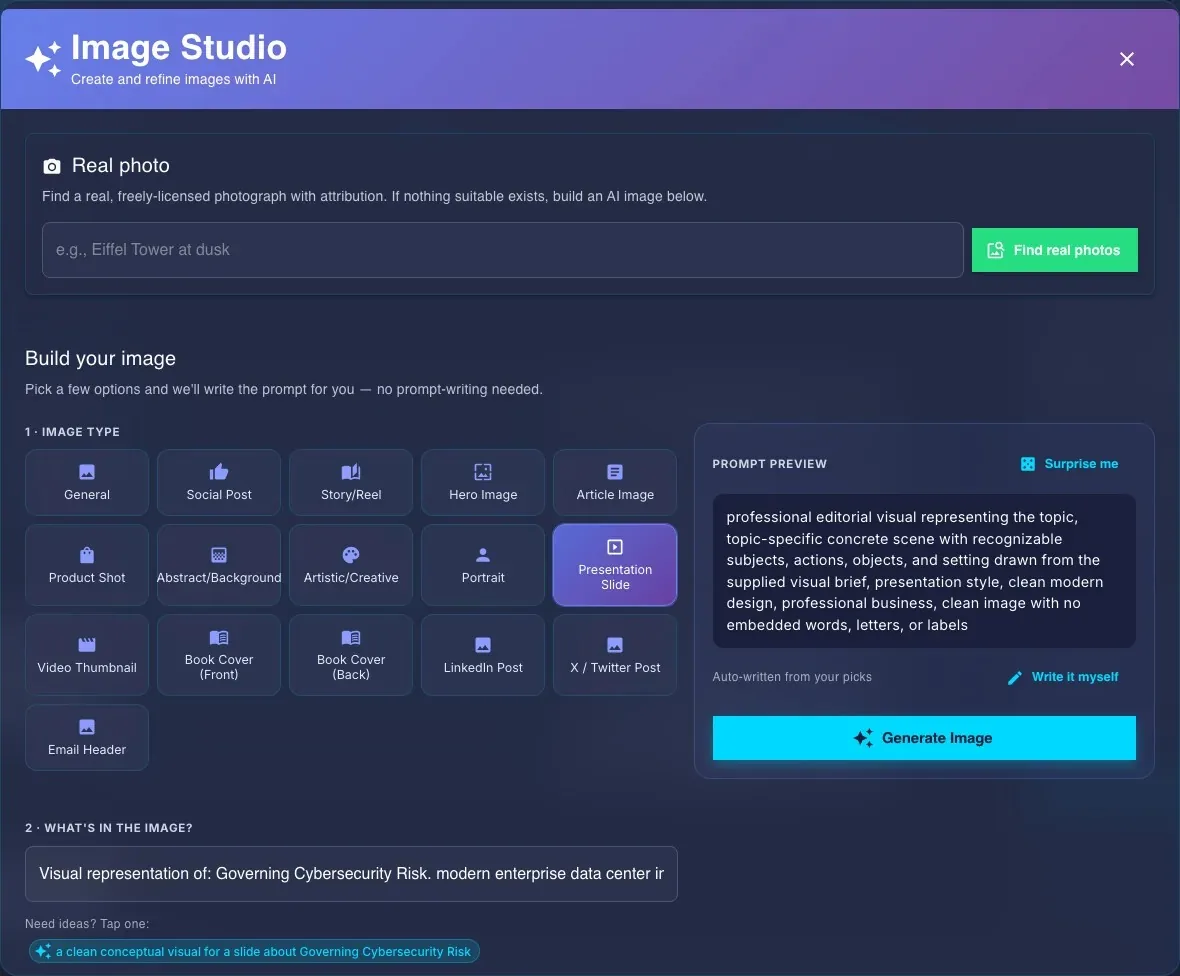
Task: Click the sparkle icon on Generate Image
Action: point(863,738)
